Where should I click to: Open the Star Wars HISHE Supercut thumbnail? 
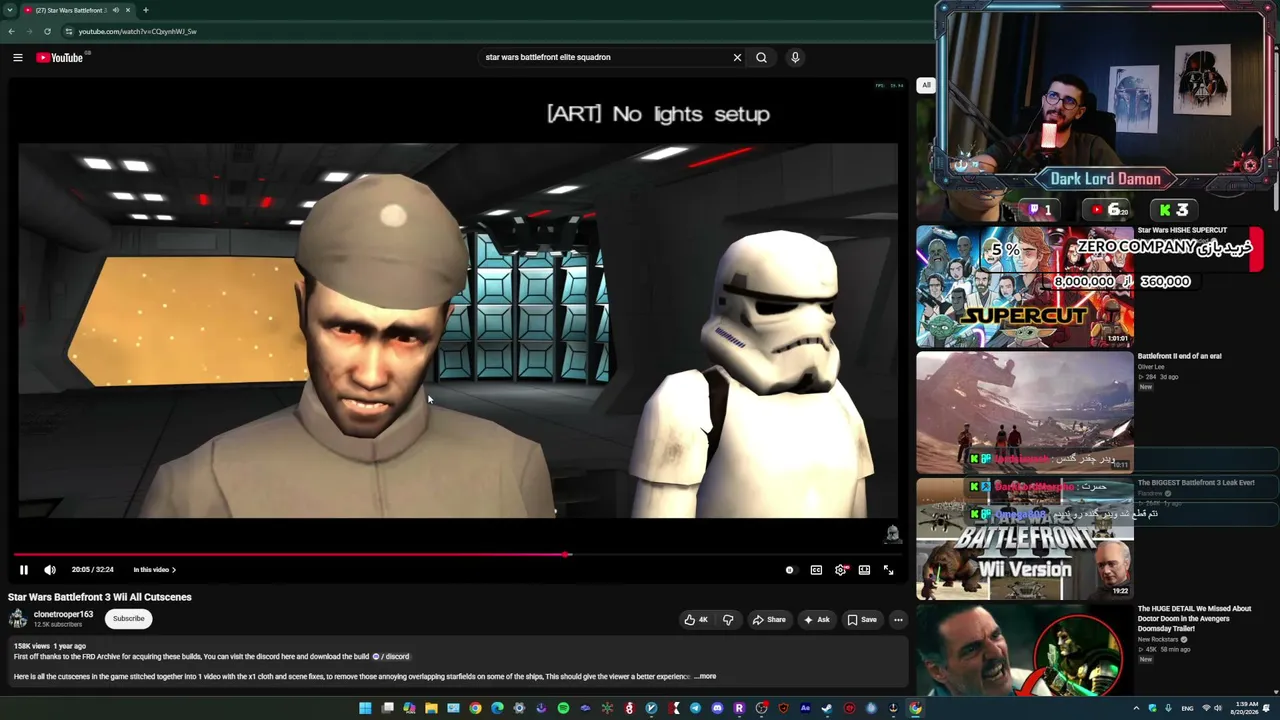pyautogui.click(x=1025, y=286)
